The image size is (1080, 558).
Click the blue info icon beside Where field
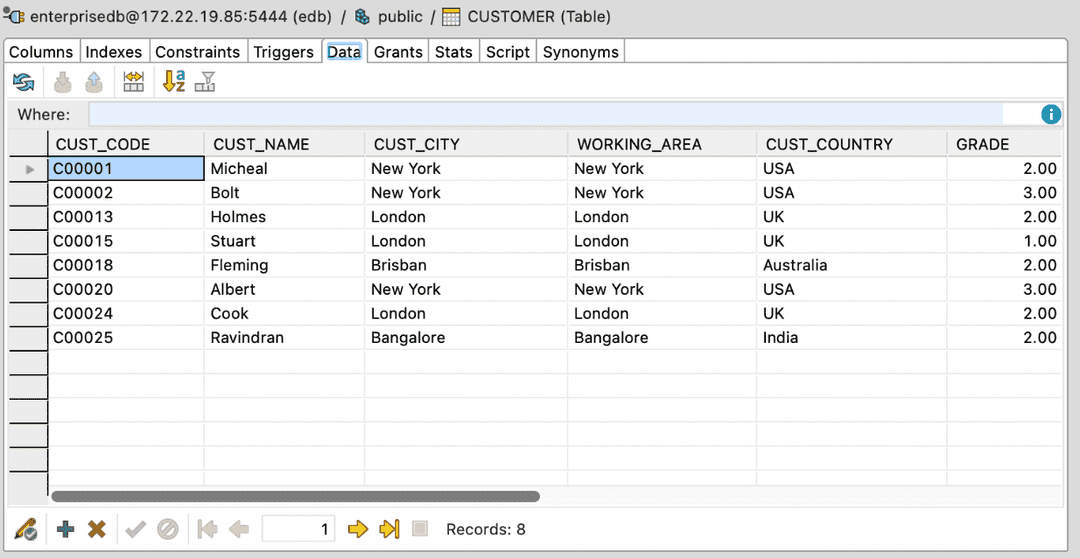click(x=1051, y=115)
